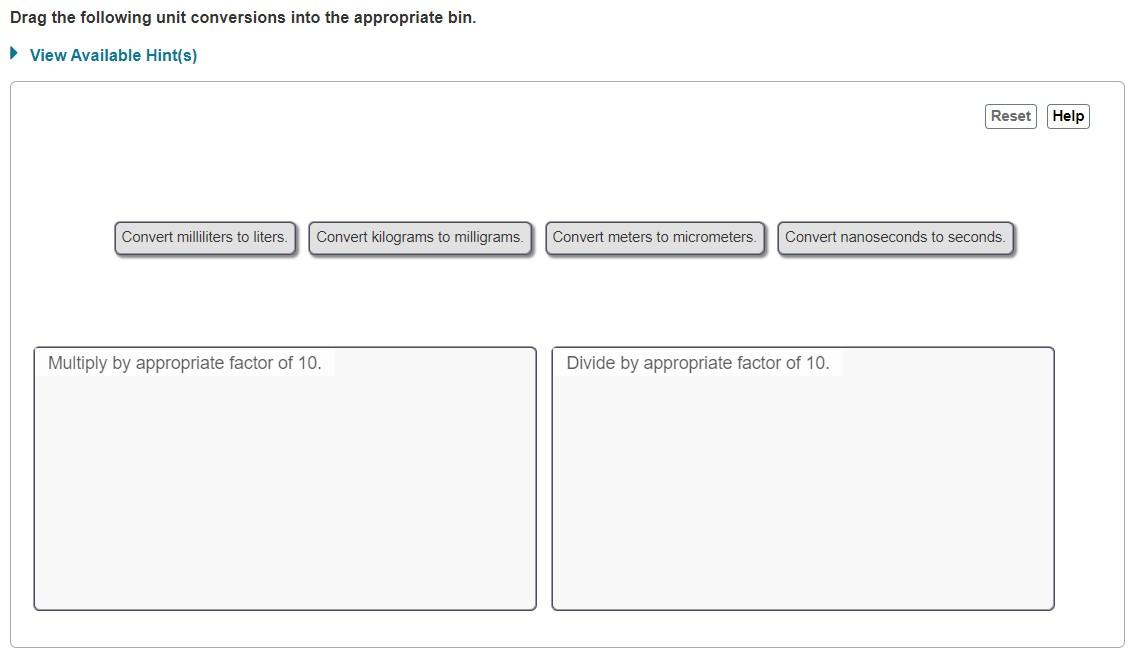Select the 'Convert meters to micrometers' tile

pyautogui.click(x=655, y=238)
